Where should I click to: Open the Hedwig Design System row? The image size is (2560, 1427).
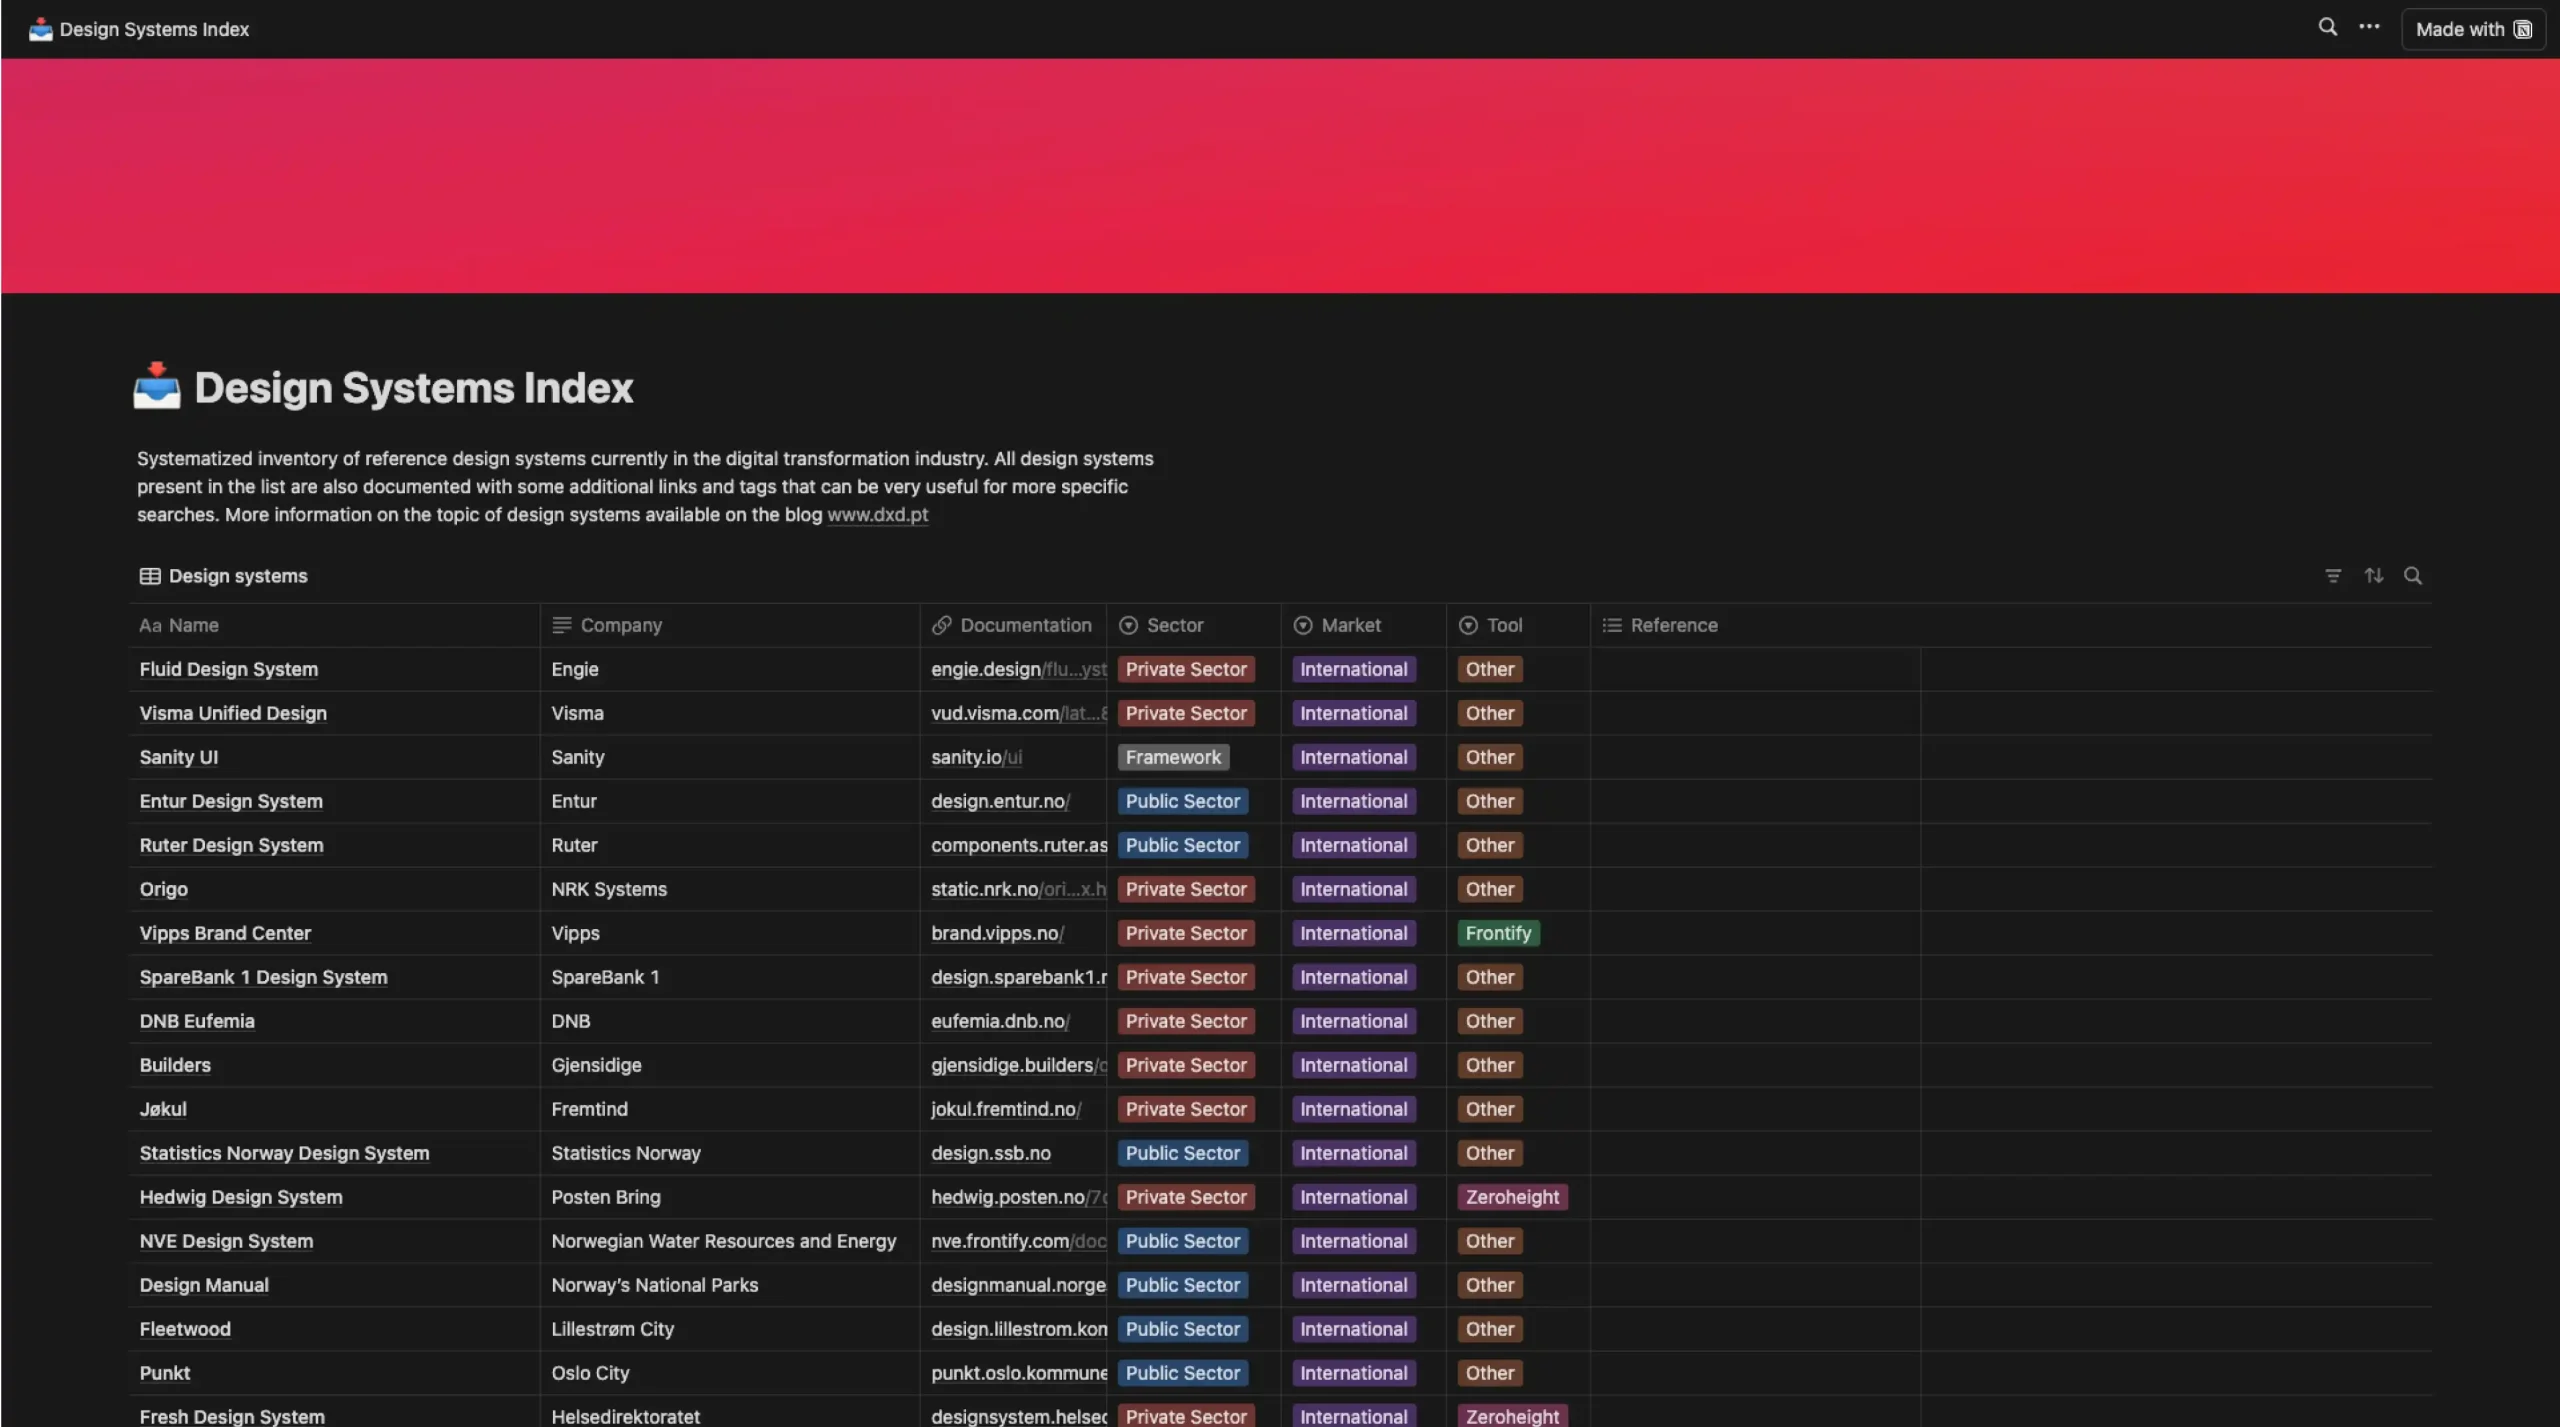241,1197
